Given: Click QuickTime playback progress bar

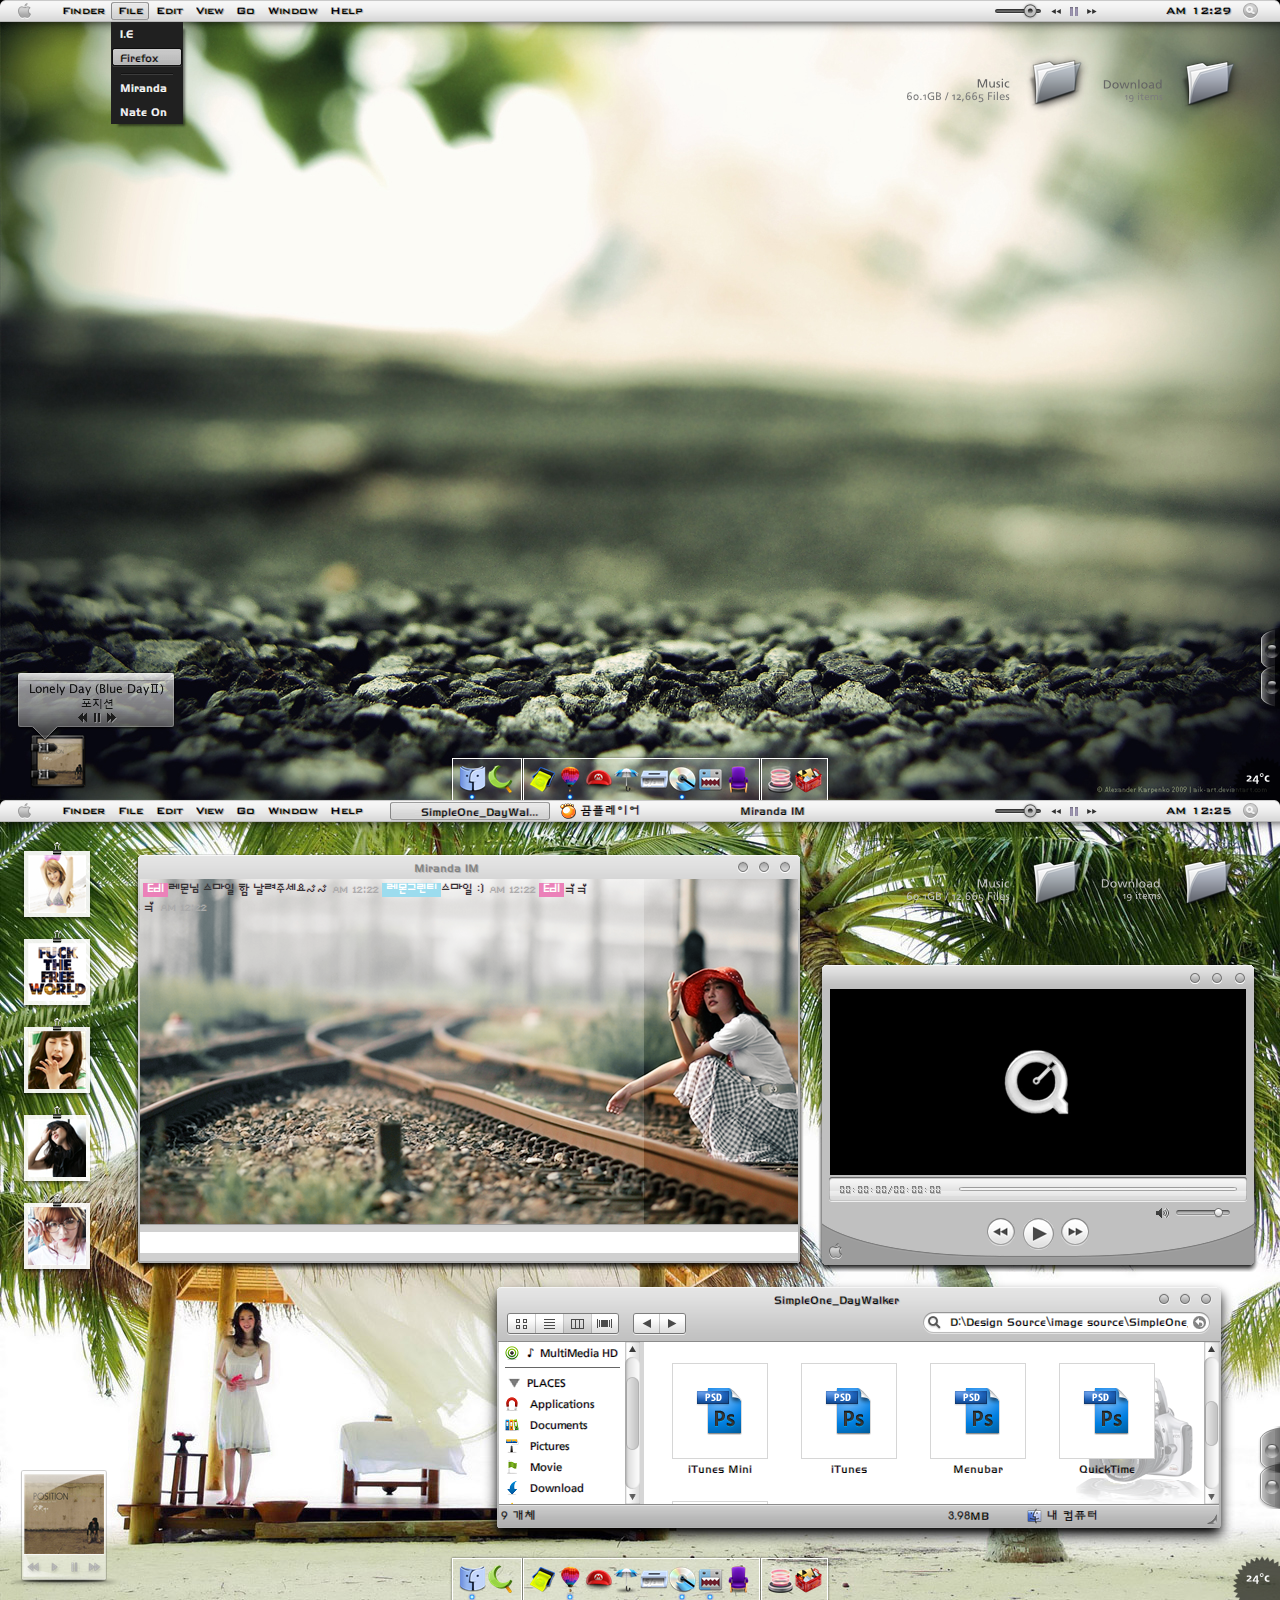Looking at the screenshot, I should coord(1098,1189).
